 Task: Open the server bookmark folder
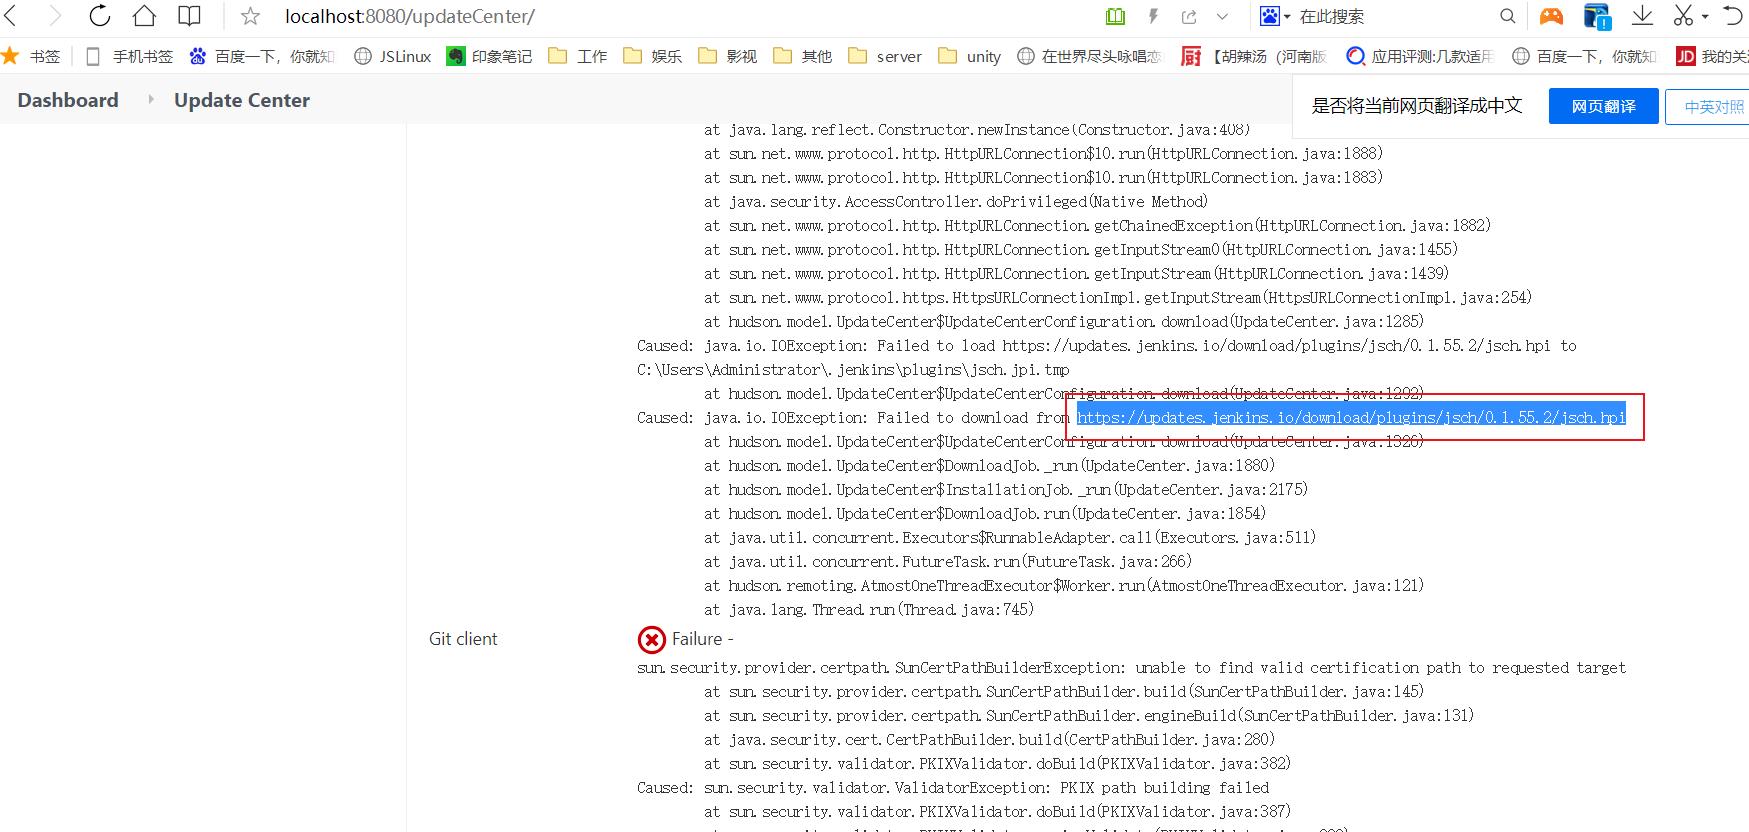[885, 56]
